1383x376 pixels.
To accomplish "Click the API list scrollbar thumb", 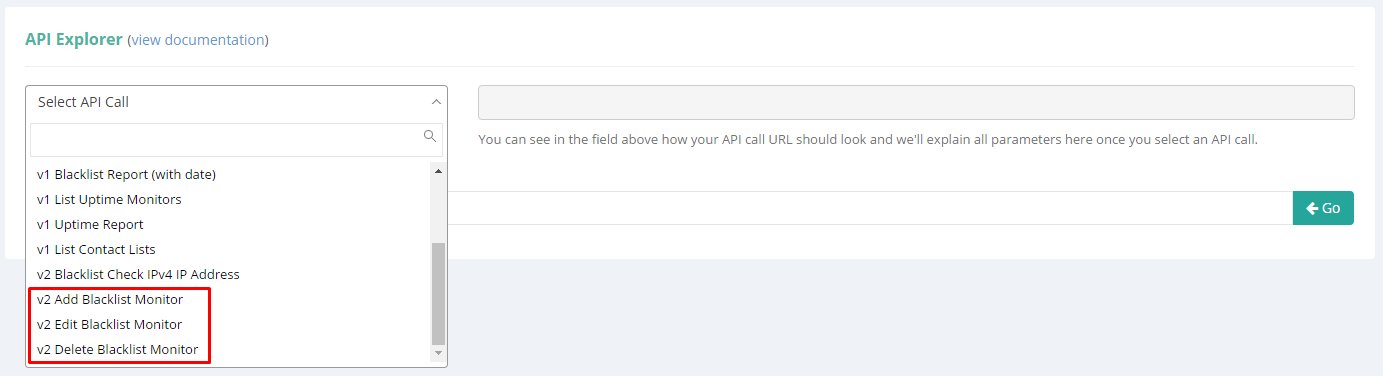I will [x=438, y=293].
